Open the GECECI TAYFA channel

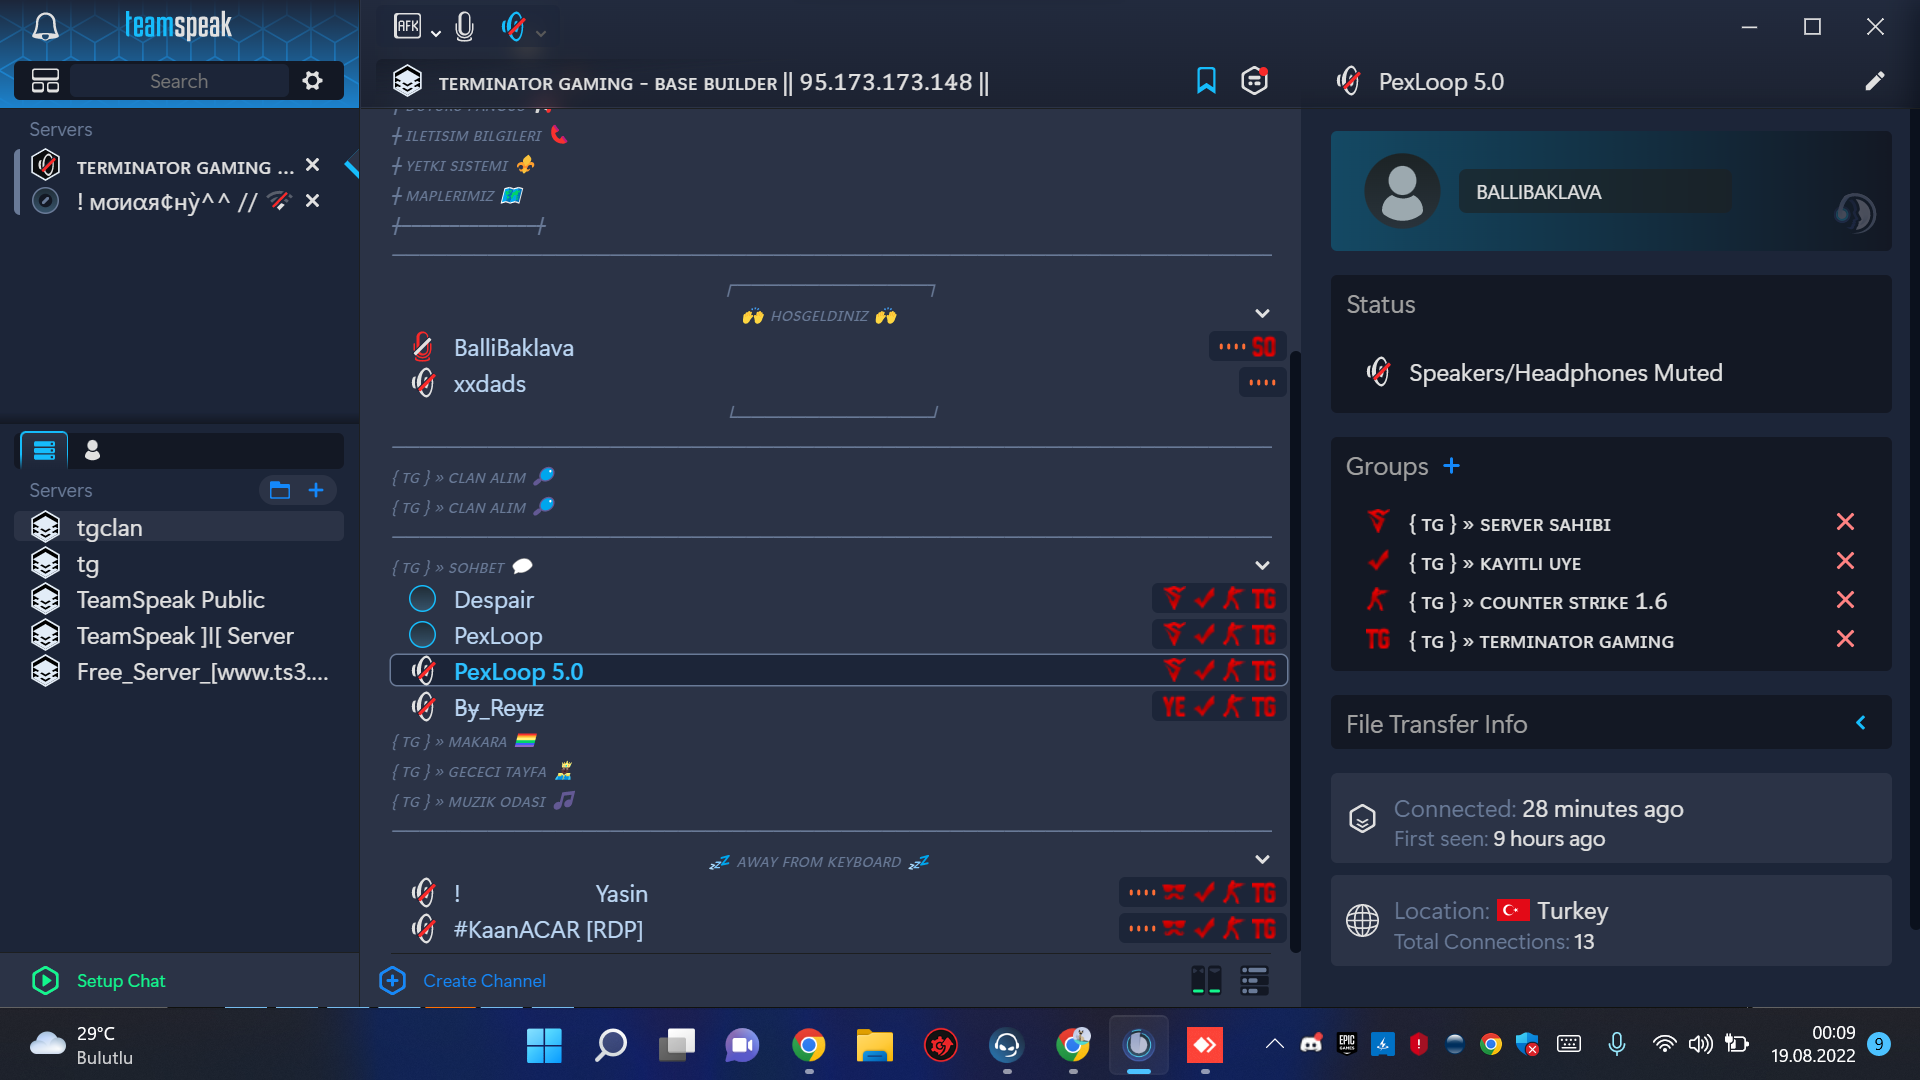(483, 771)
